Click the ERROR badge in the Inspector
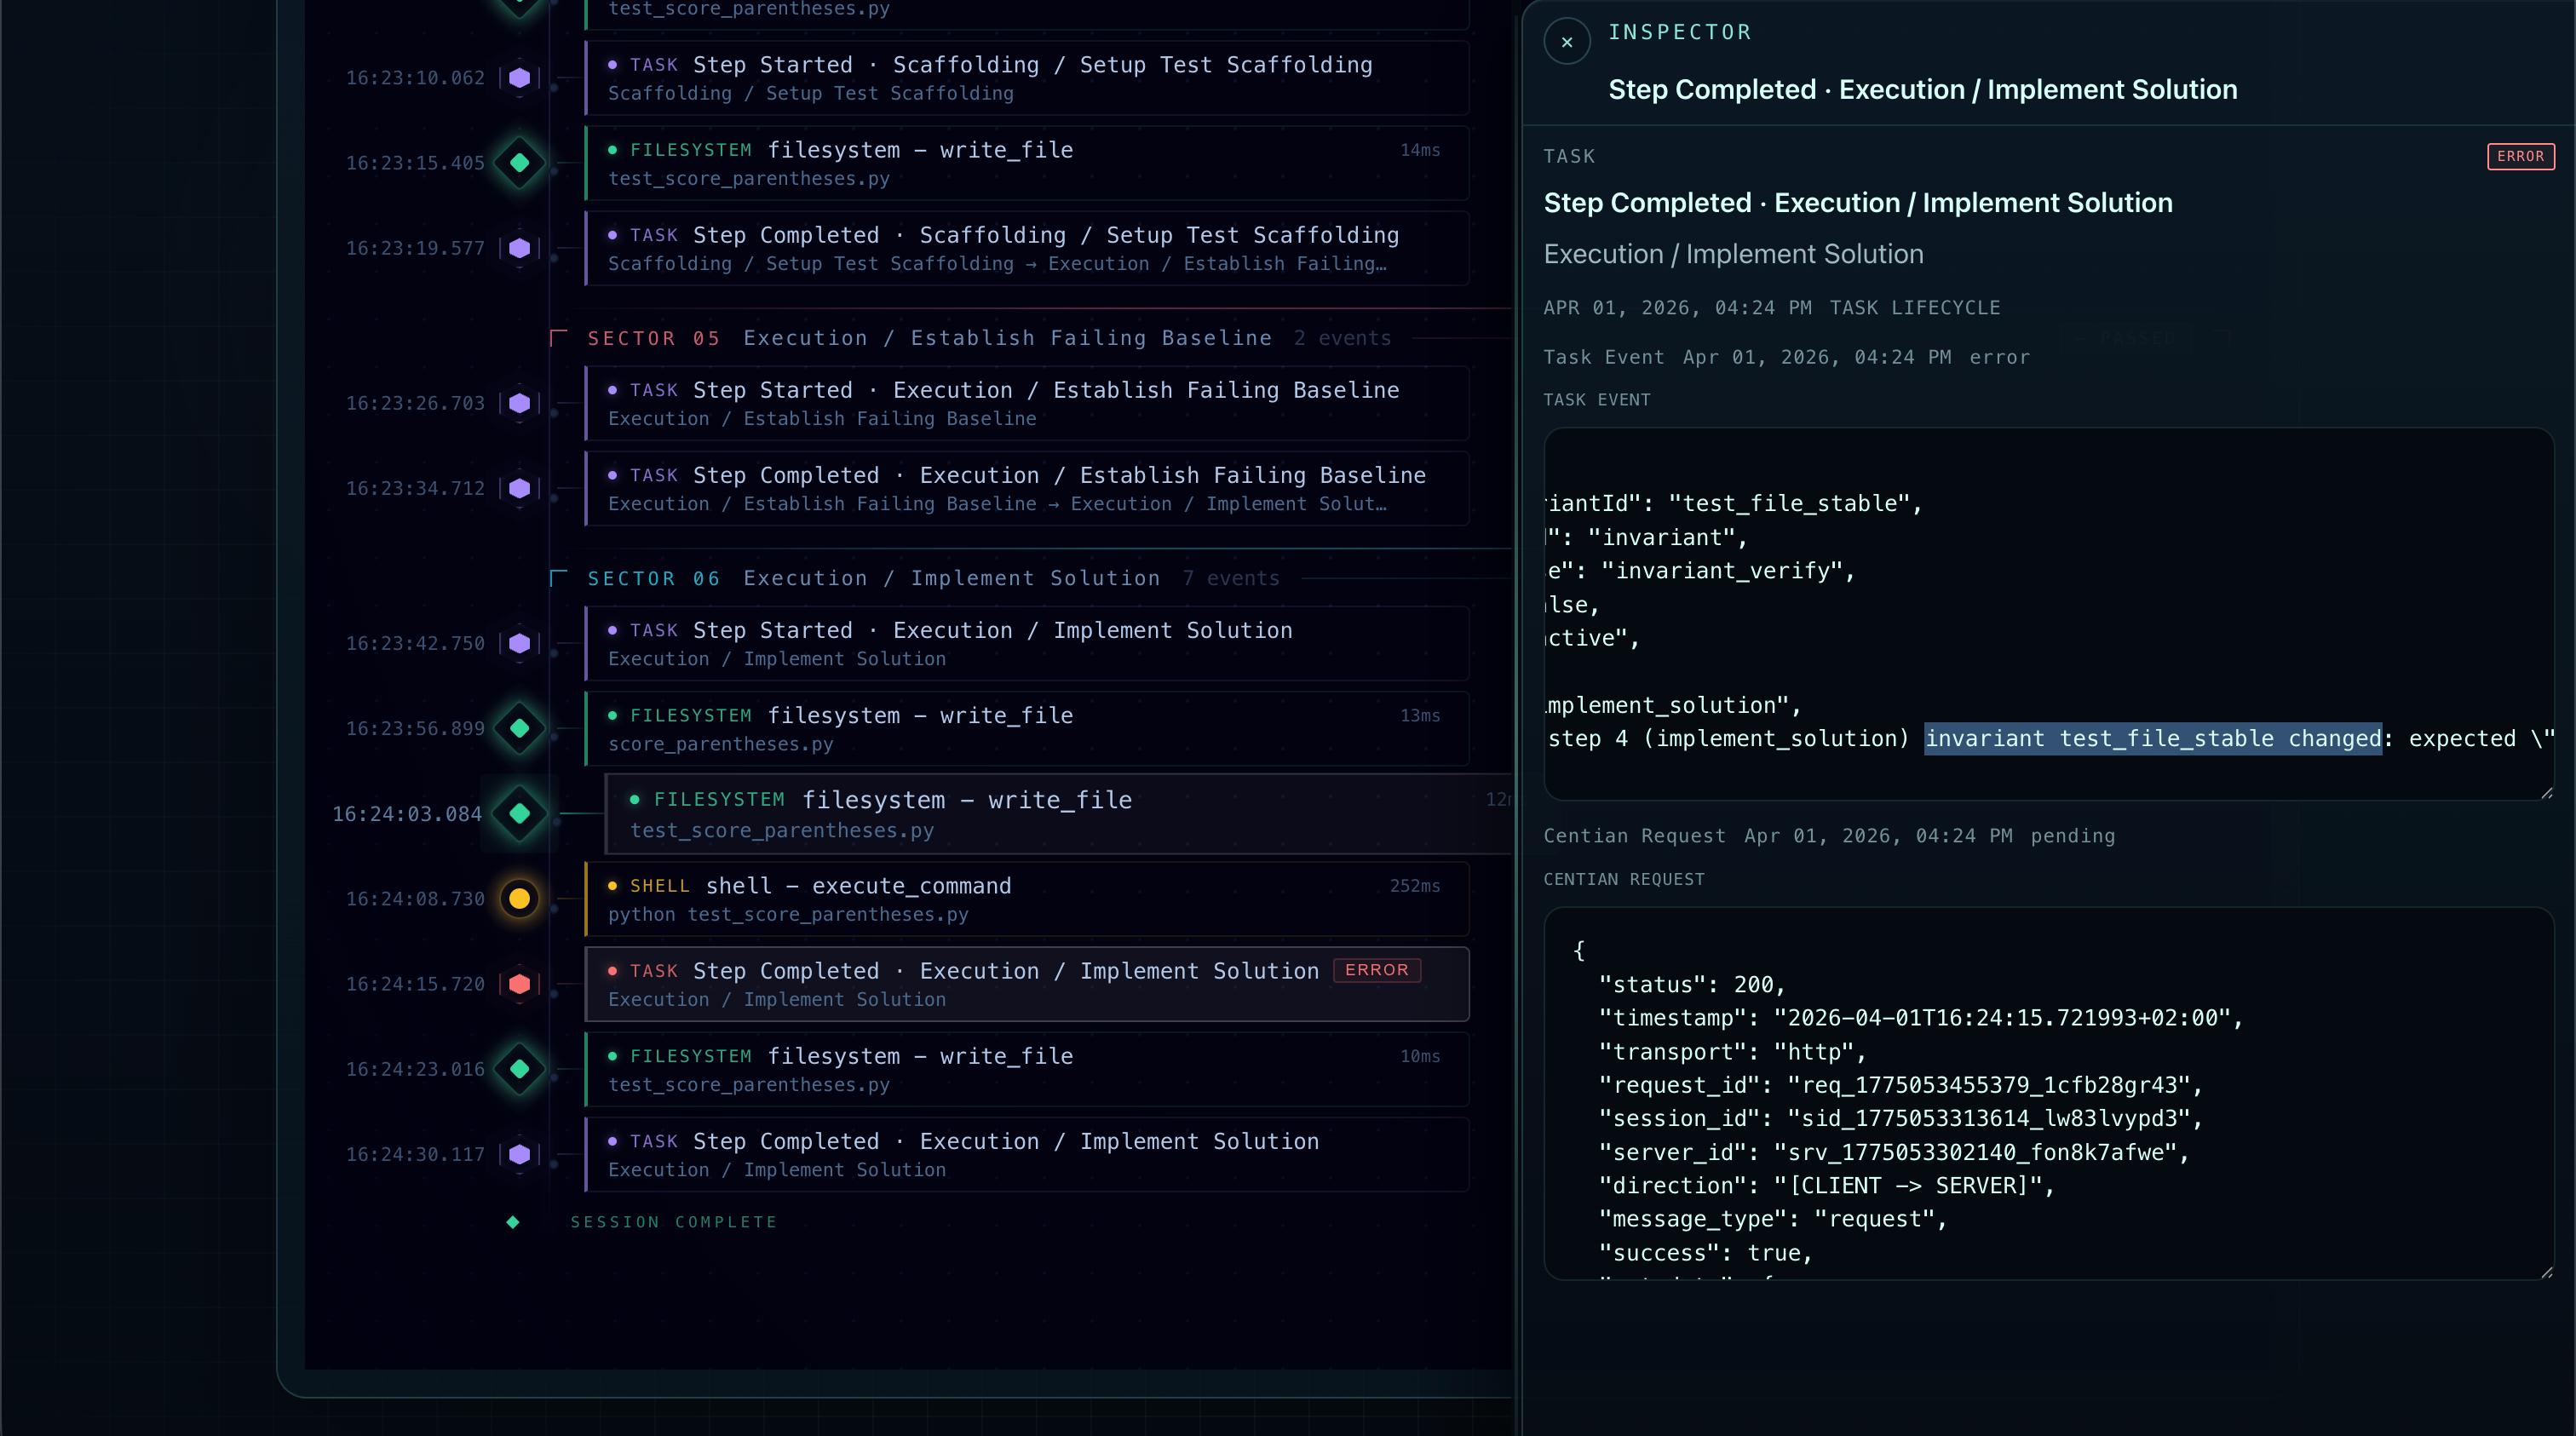The height and width of the screenshot is (1436, 2576). coord(2520,156)
